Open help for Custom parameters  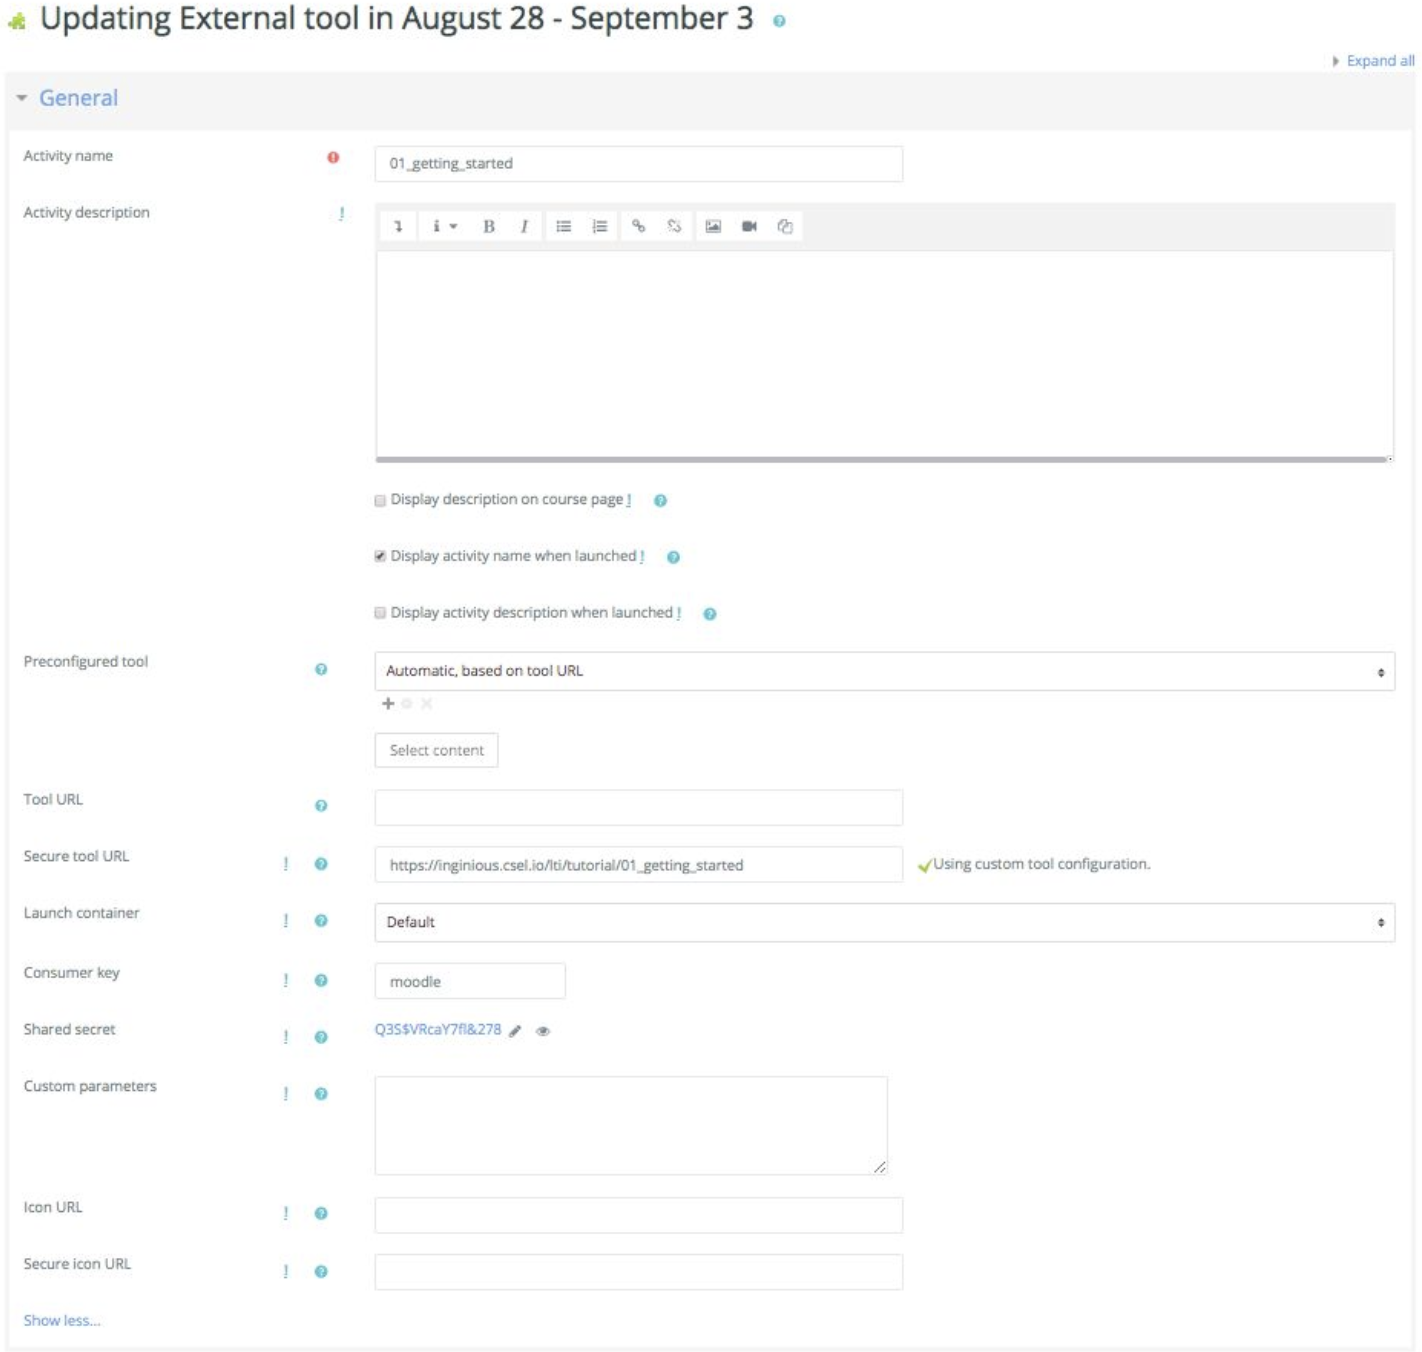click(321, 1093)
